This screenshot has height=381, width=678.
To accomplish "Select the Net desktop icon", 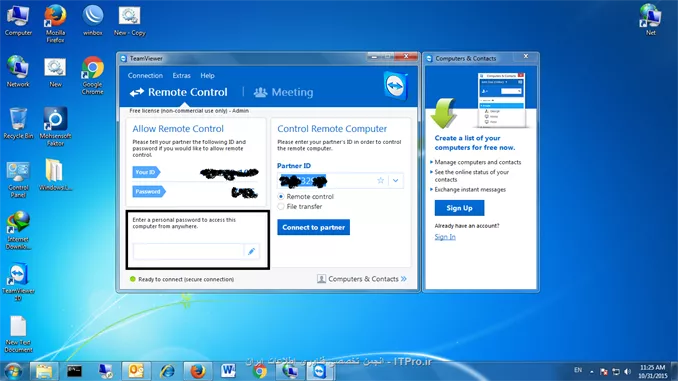I will [x=650, y=19].
